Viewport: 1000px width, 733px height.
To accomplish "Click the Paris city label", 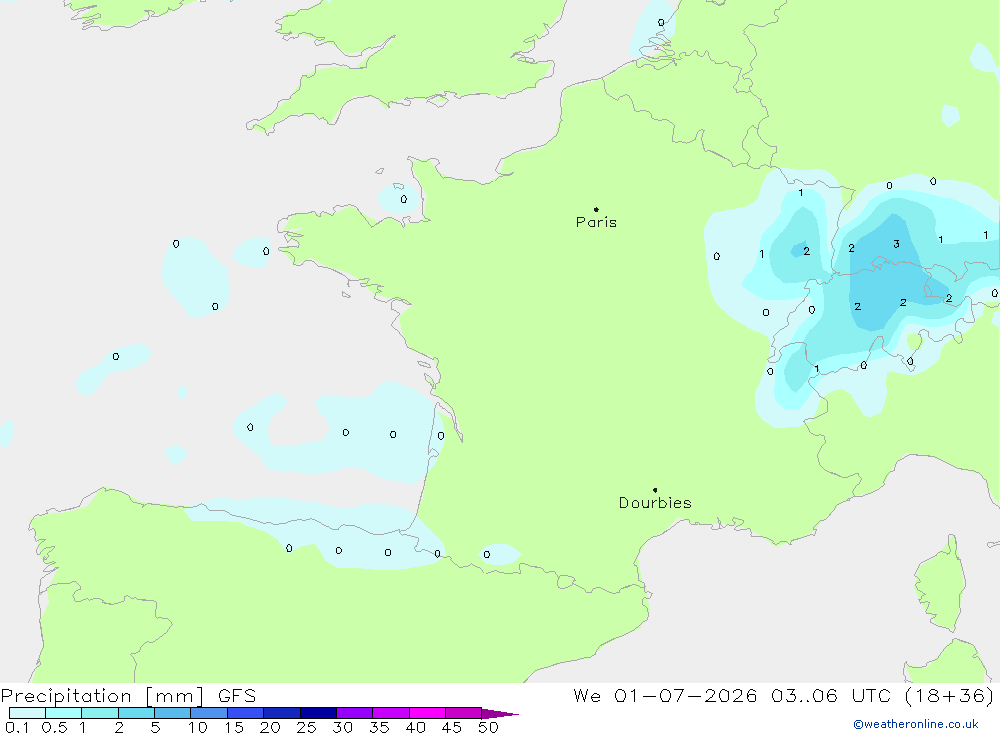I will point(596,222).
